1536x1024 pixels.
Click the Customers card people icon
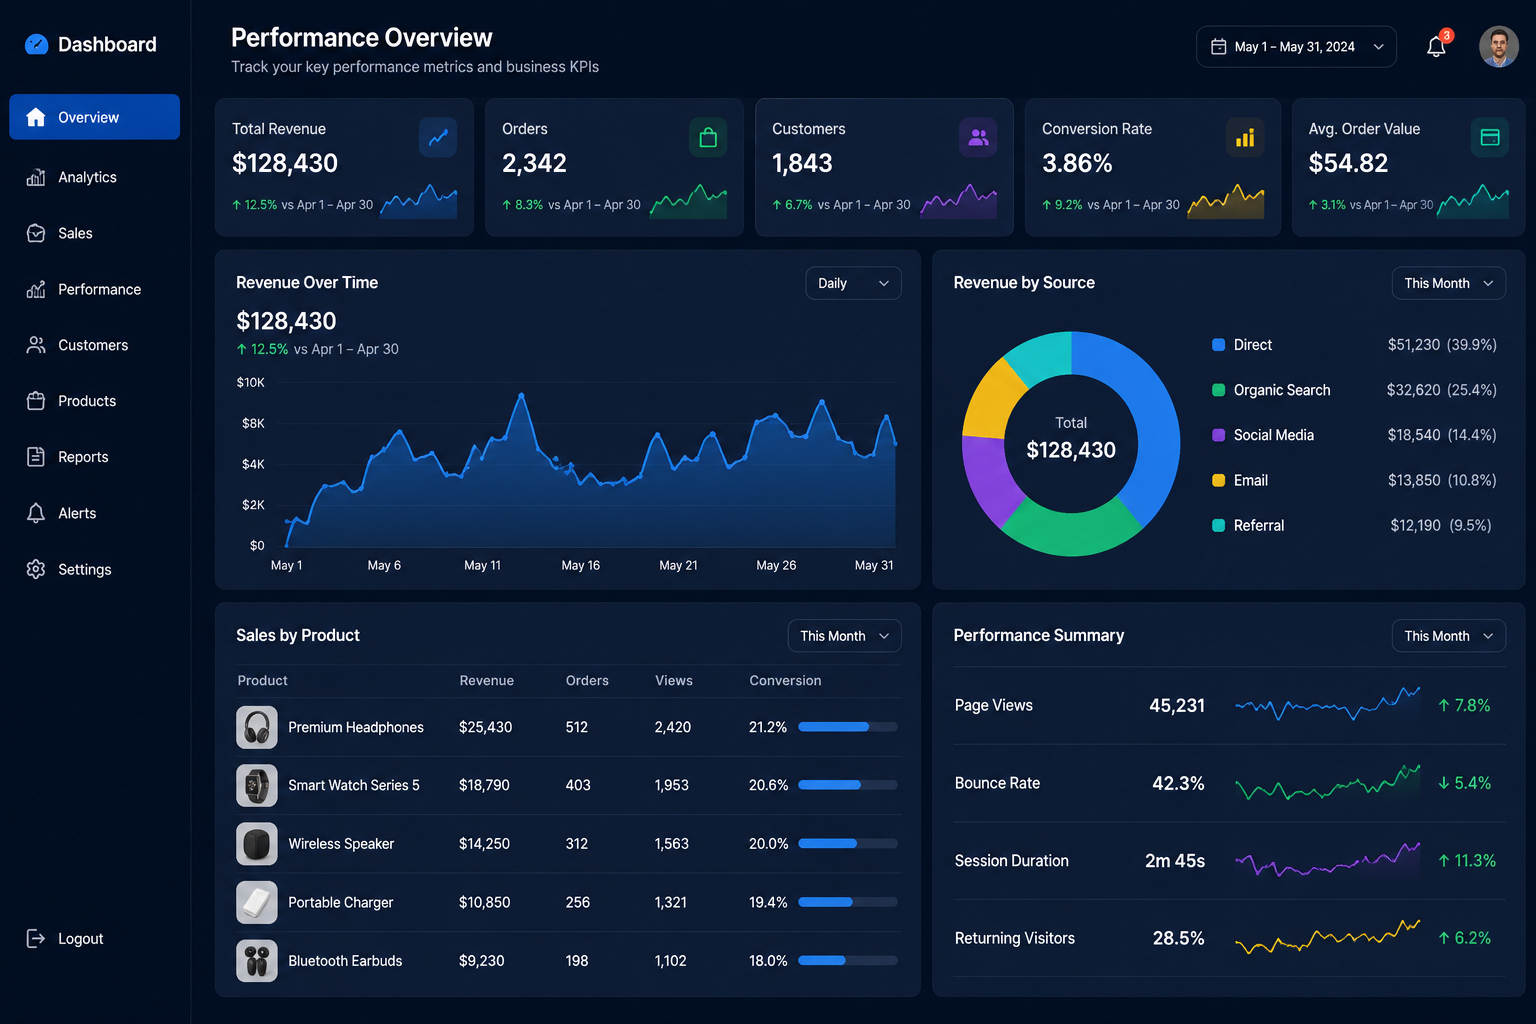tap(978, 138)
